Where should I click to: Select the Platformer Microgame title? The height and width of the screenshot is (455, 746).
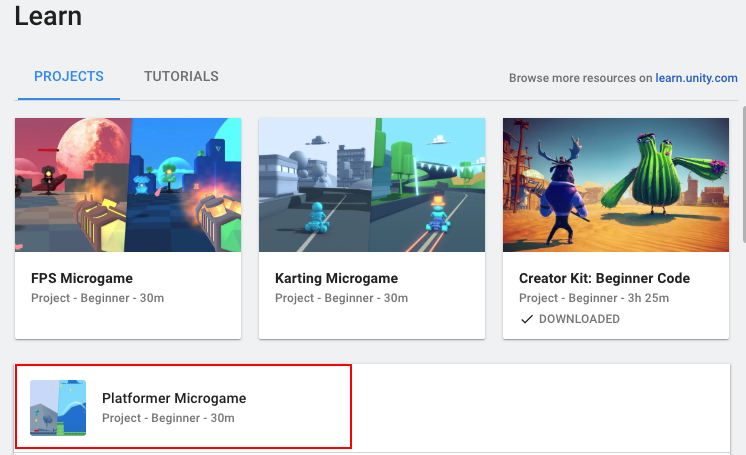(x=174, y=398)
